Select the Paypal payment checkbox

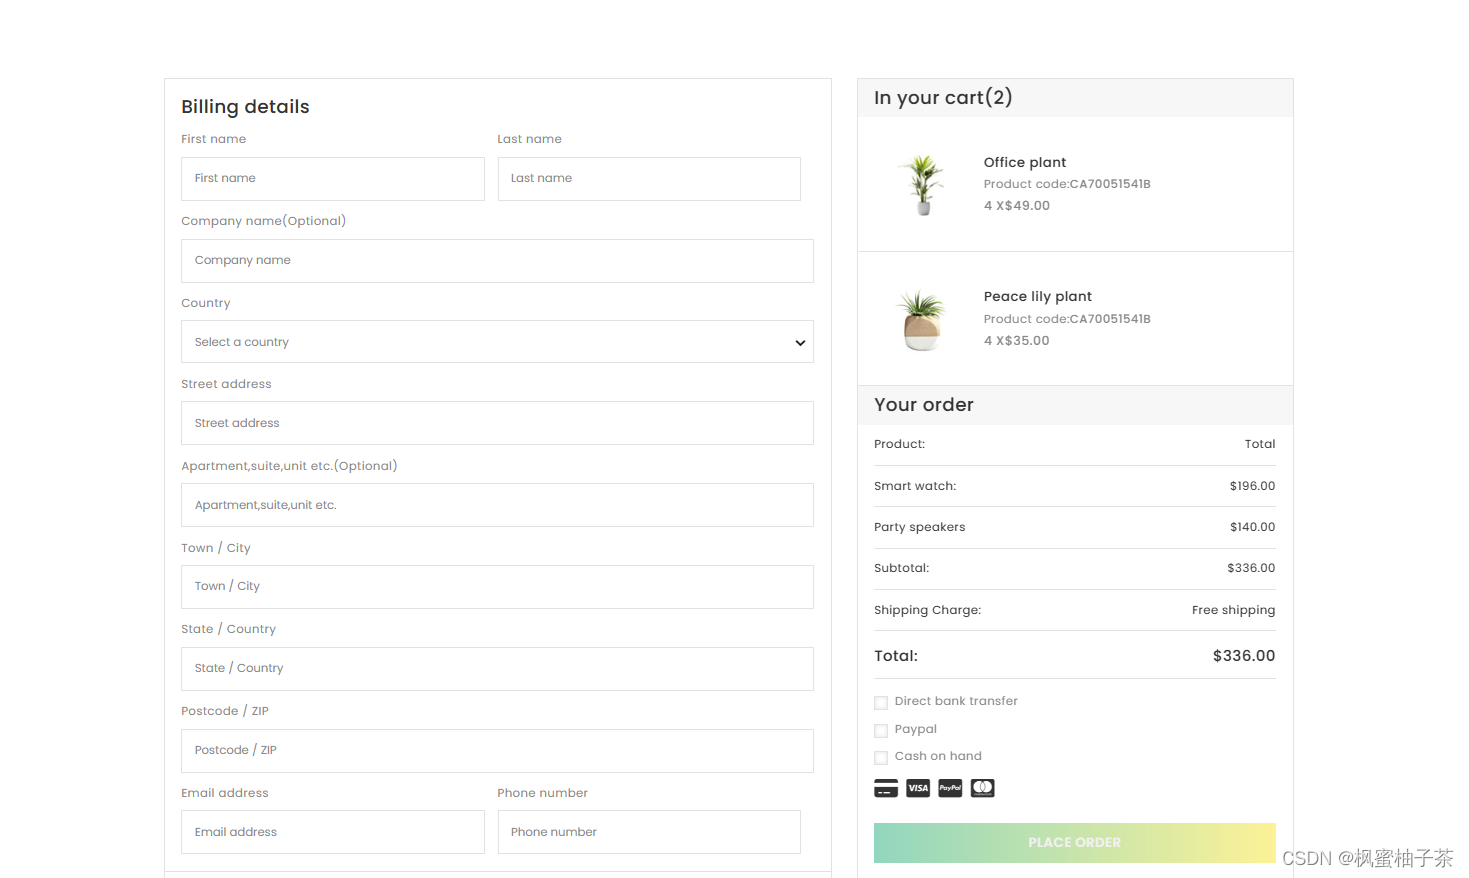pyautogui.click(x=881, y=731)
